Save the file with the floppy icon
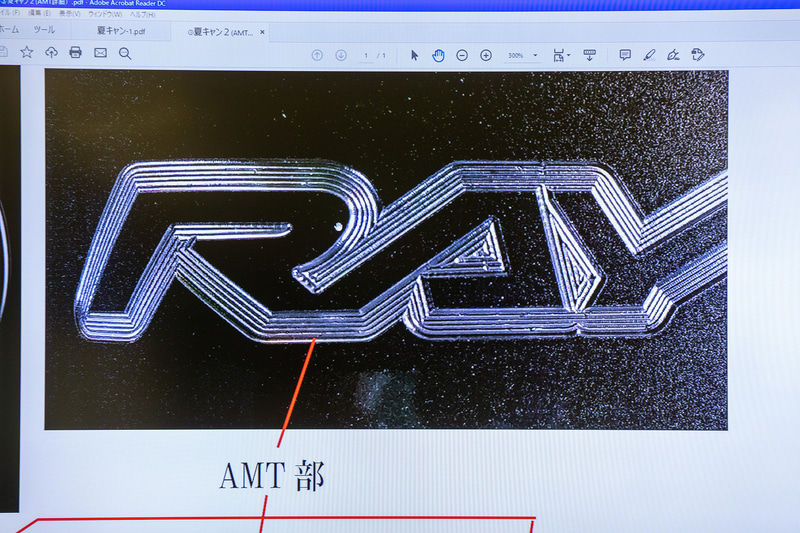Viewport: 800px width, 533px height. click(3, 52)
